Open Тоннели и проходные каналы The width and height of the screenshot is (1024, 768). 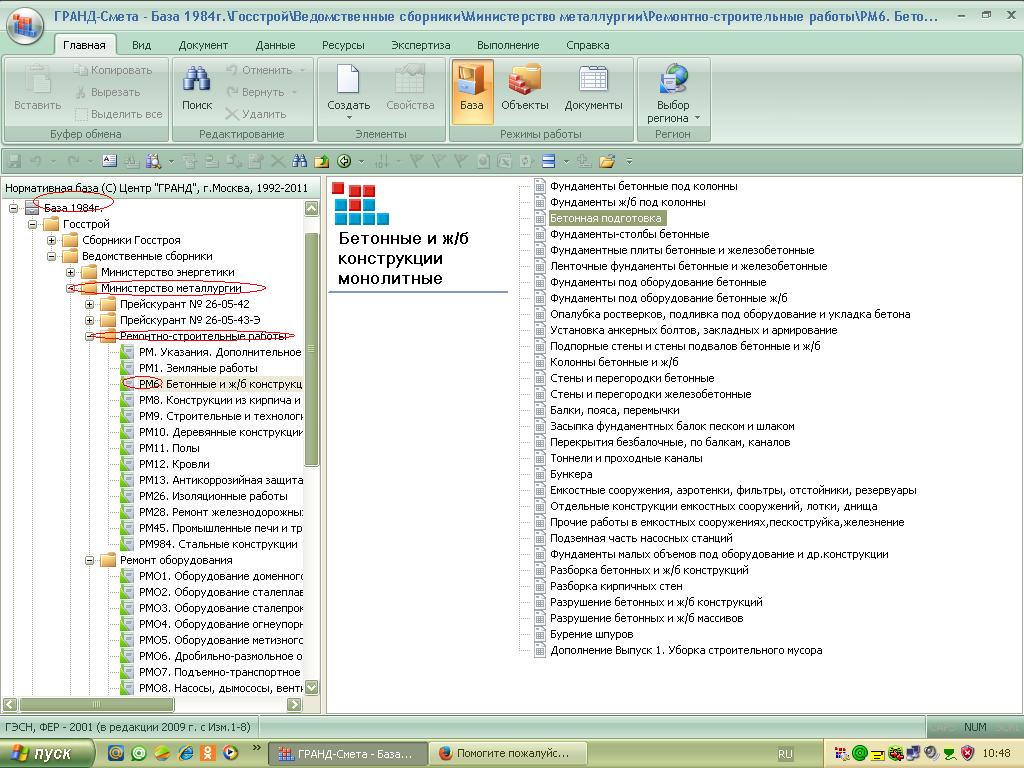coord(626,458)
